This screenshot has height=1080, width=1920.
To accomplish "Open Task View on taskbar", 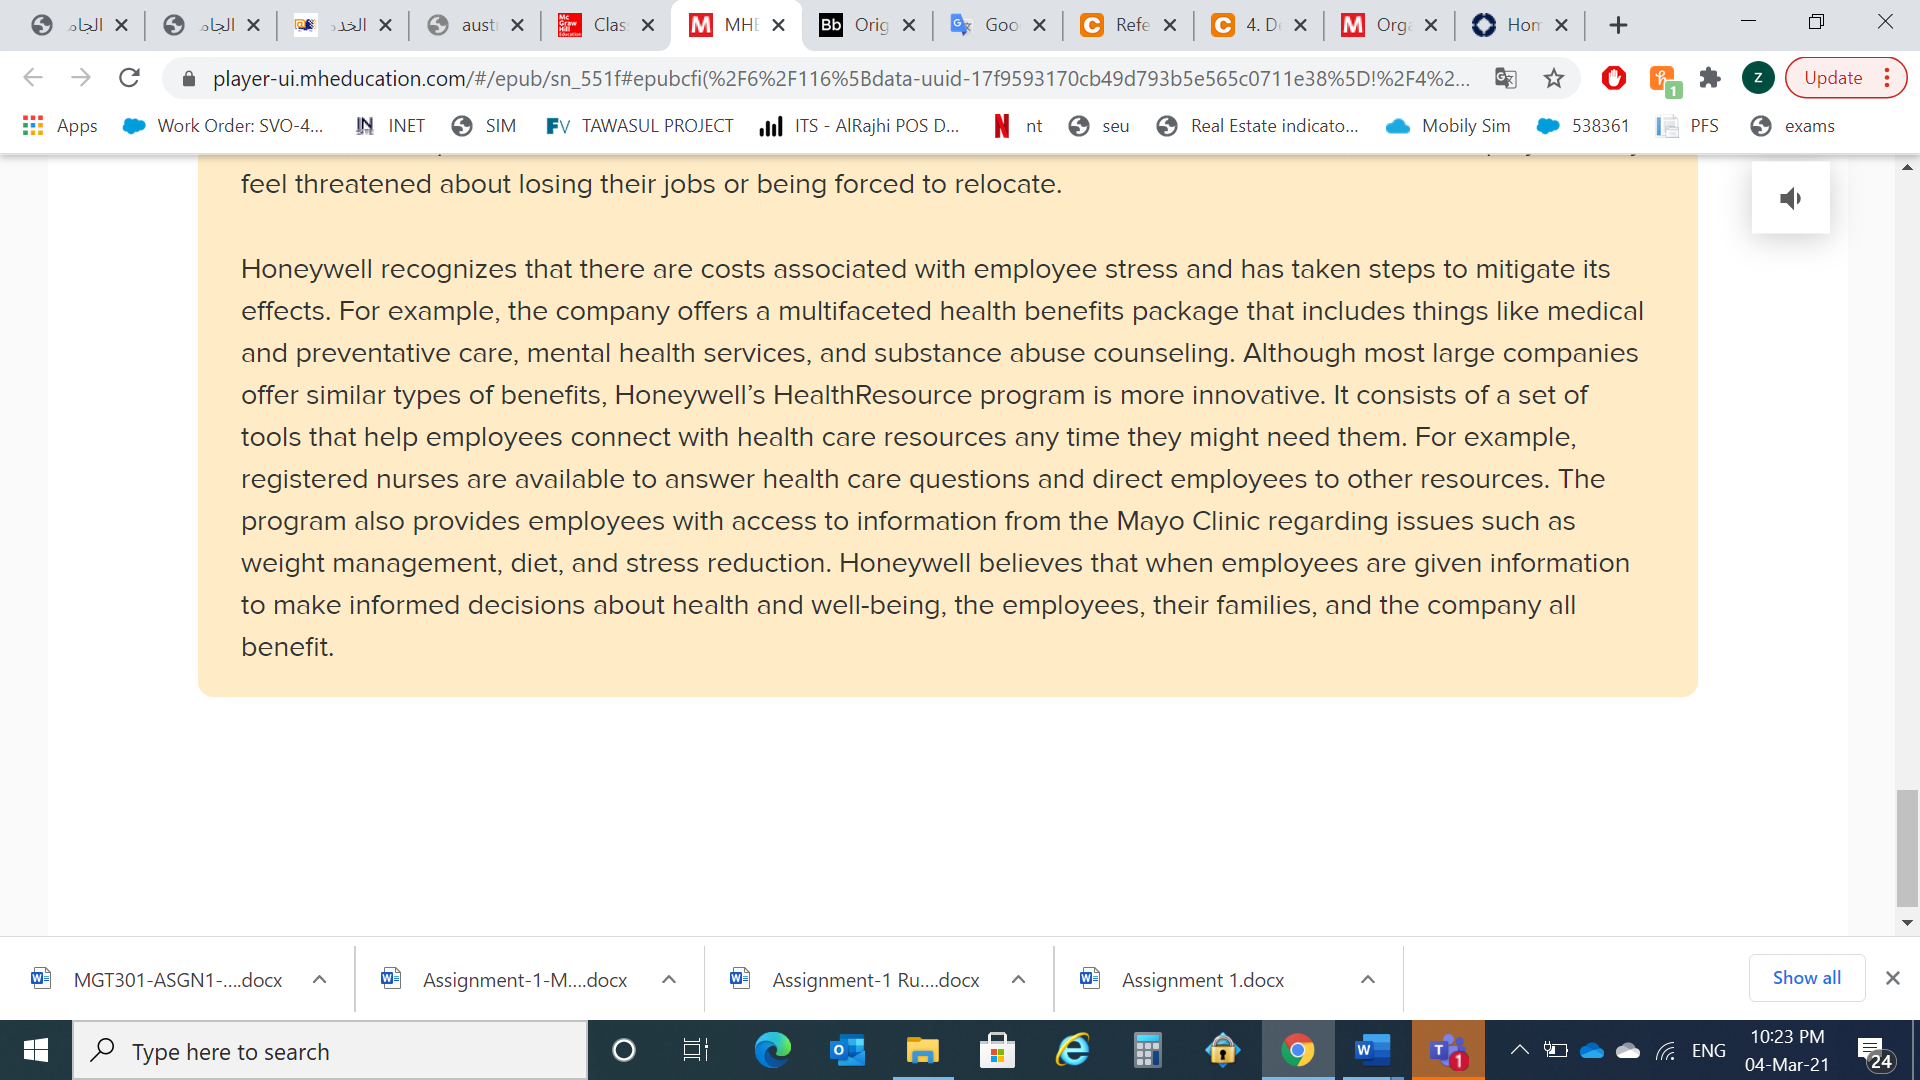I will tap(695, 1050).
